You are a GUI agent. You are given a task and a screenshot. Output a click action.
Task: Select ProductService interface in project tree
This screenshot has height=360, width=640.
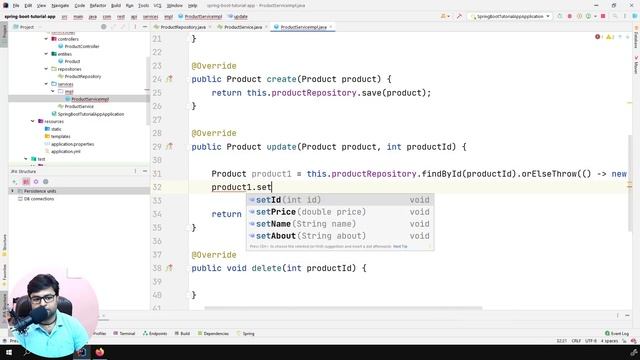[79, 107]
